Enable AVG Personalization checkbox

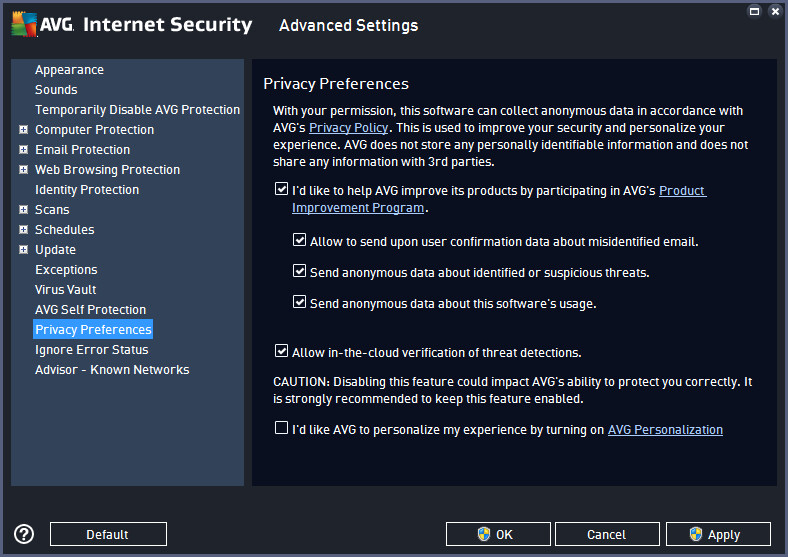(x=281, y=428)
